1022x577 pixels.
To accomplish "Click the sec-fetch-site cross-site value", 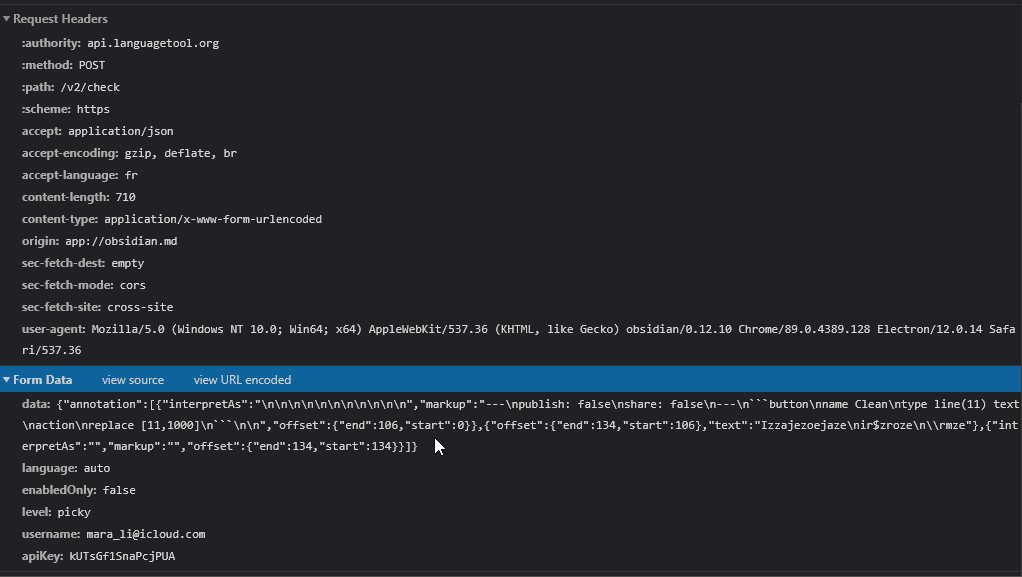I will pyautogui.click(x=138, y=307).
